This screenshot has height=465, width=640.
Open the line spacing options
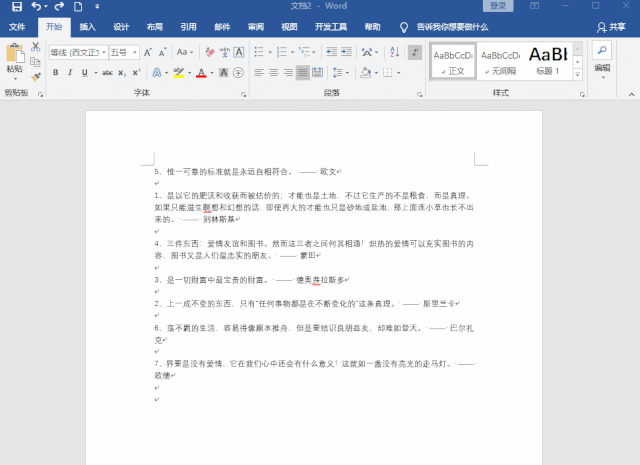pyautogui.click(x=338, y=73)
